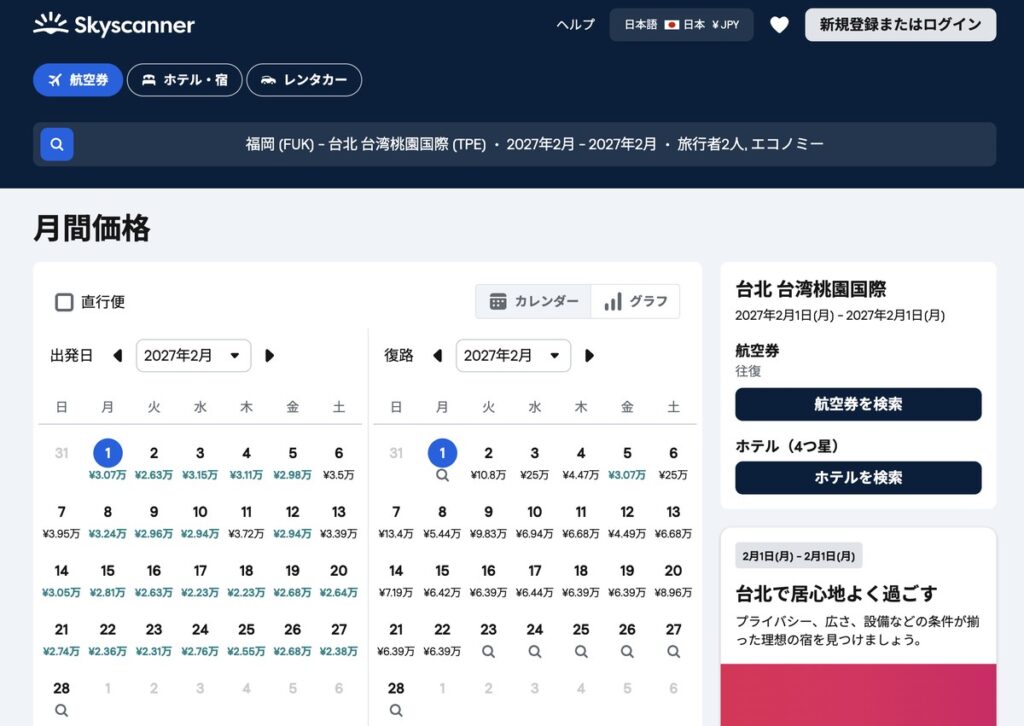Open the ヘルプ link
Screen dimensions: 1024x726
pyautogui.click(x=575, y=25)
